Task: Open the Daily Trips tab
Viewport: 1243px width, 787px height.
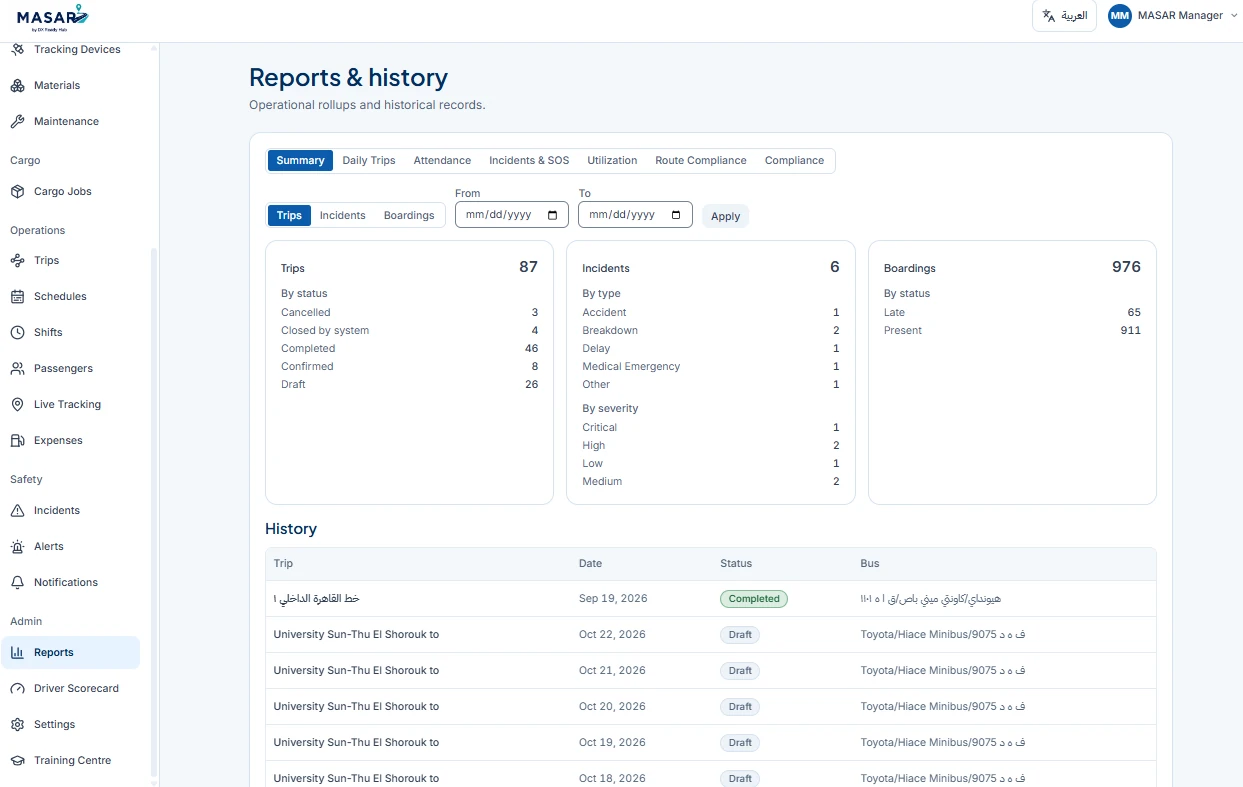Action: click(369, 160)
